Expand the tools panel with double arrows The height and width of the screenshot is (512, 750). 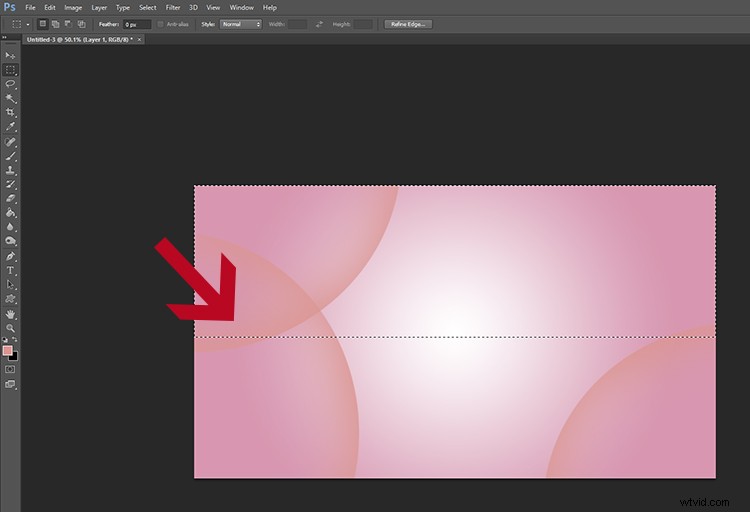4,37
